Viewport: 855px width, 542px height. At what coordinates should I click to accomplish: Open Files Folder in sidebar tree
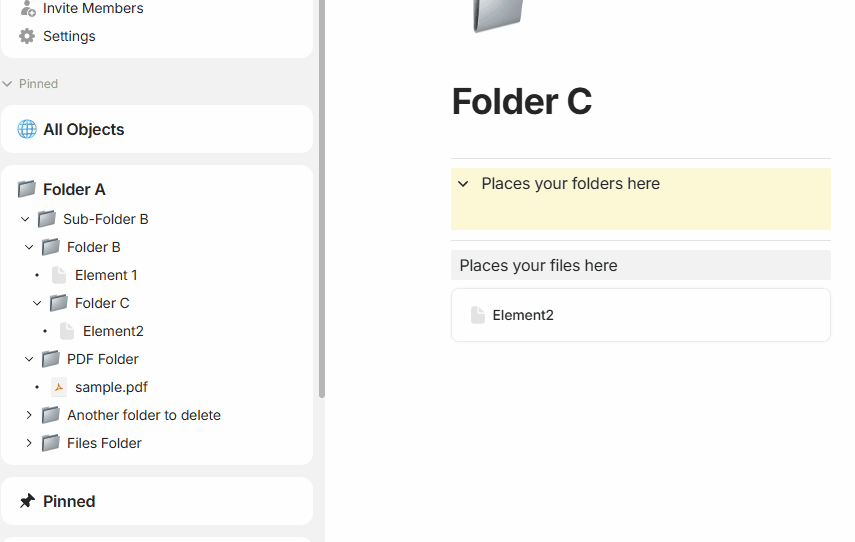pos(104,443)
